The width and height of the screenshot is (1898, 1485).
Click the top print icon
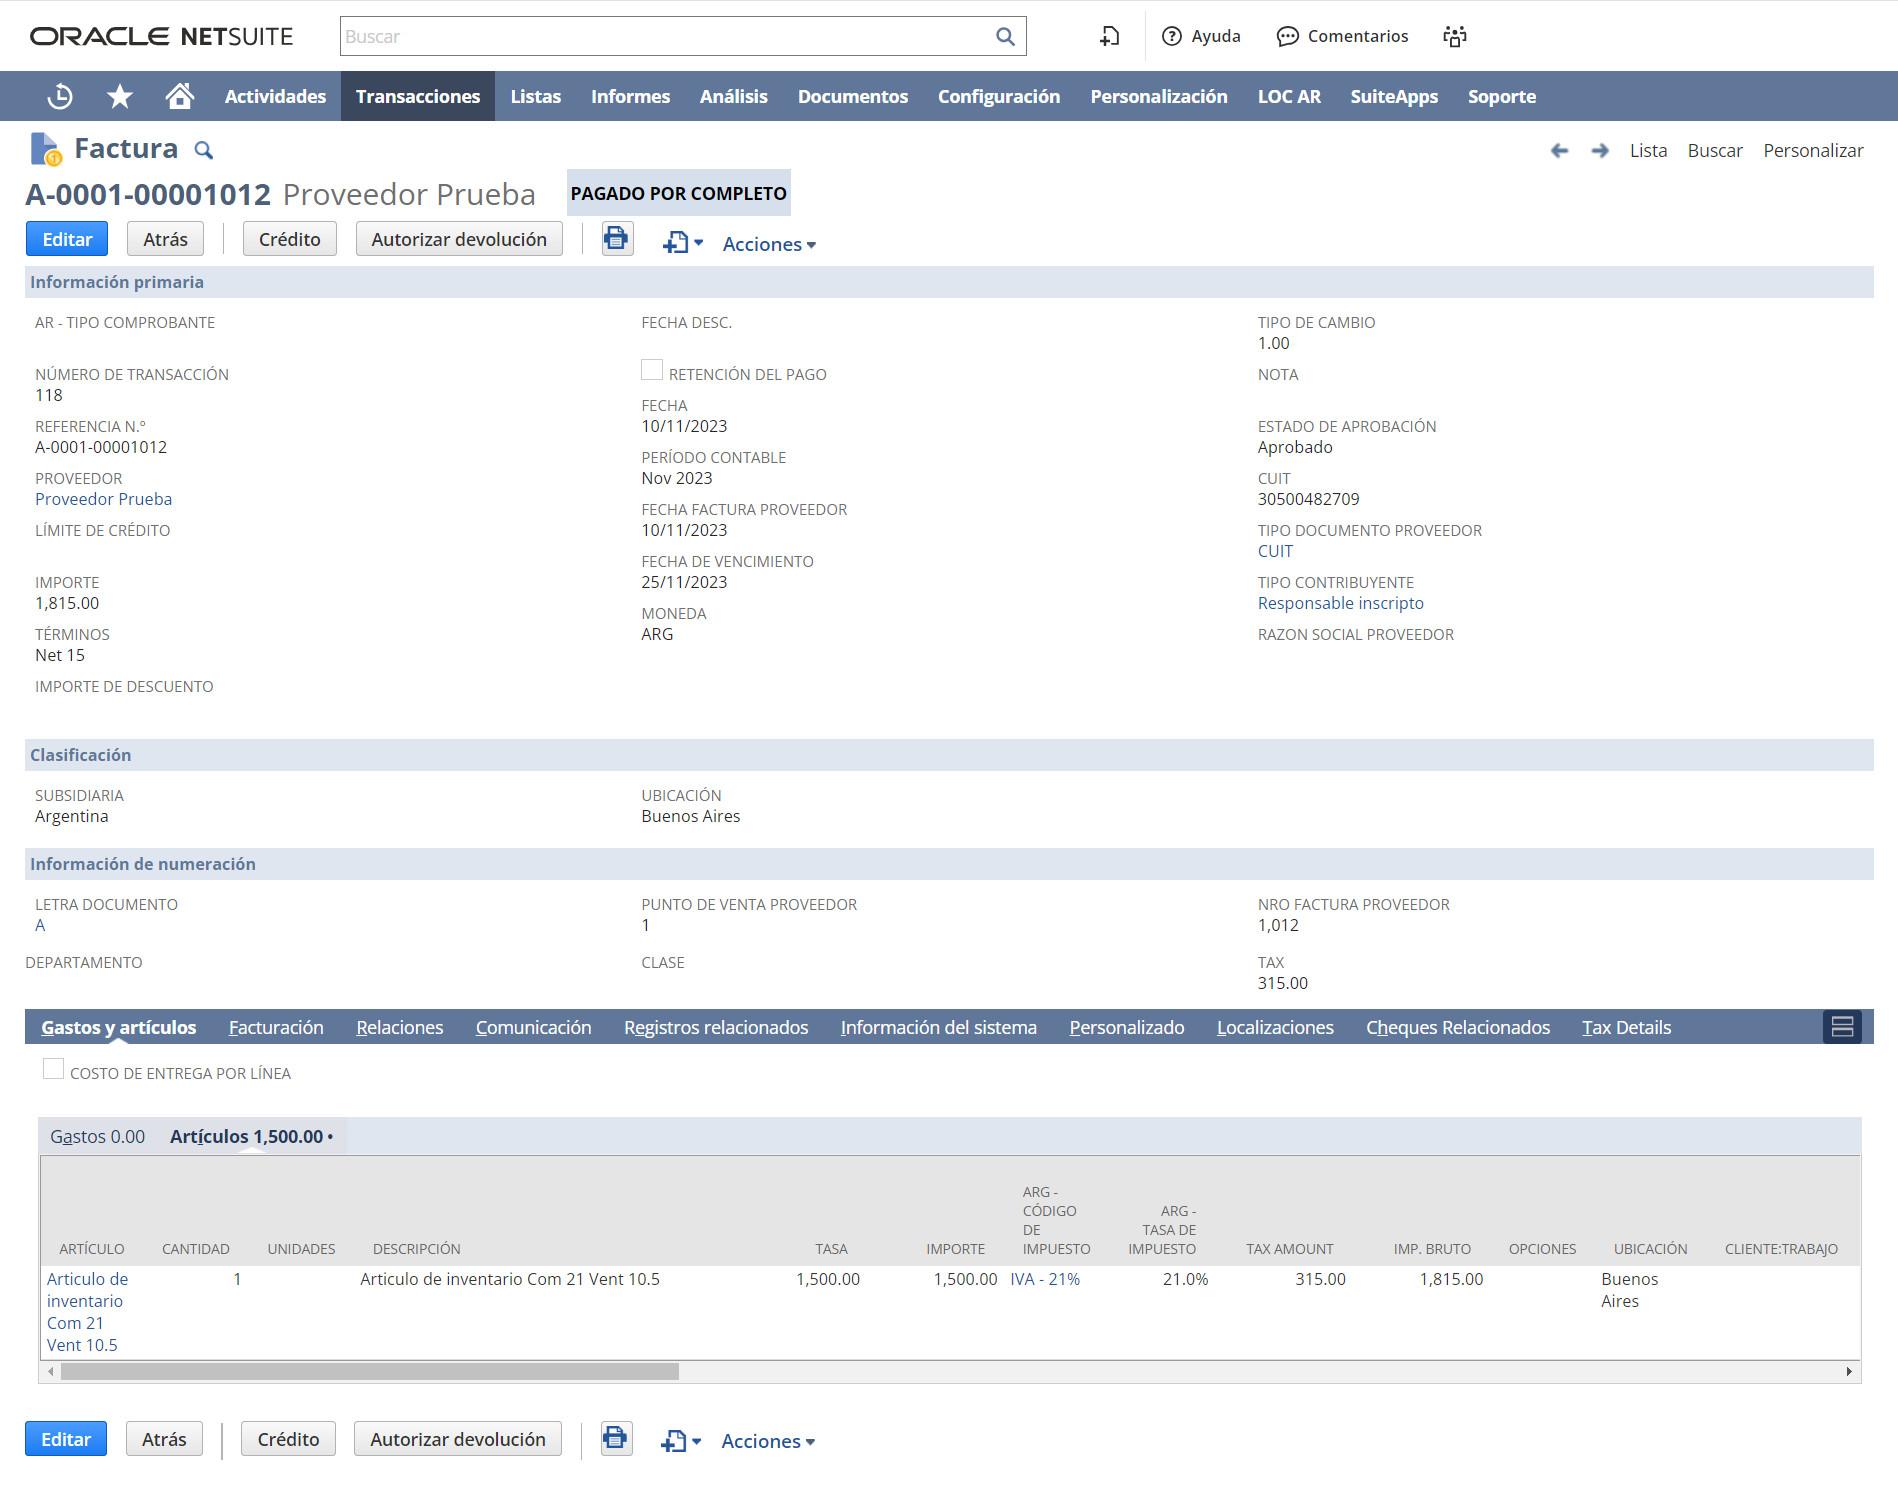(616, 239)
